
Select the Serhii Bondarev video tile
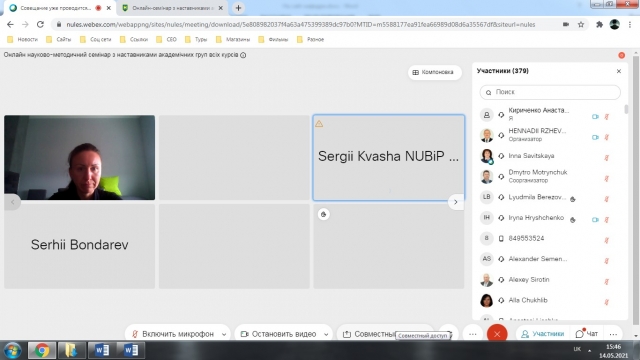click(x=80, y=247)
